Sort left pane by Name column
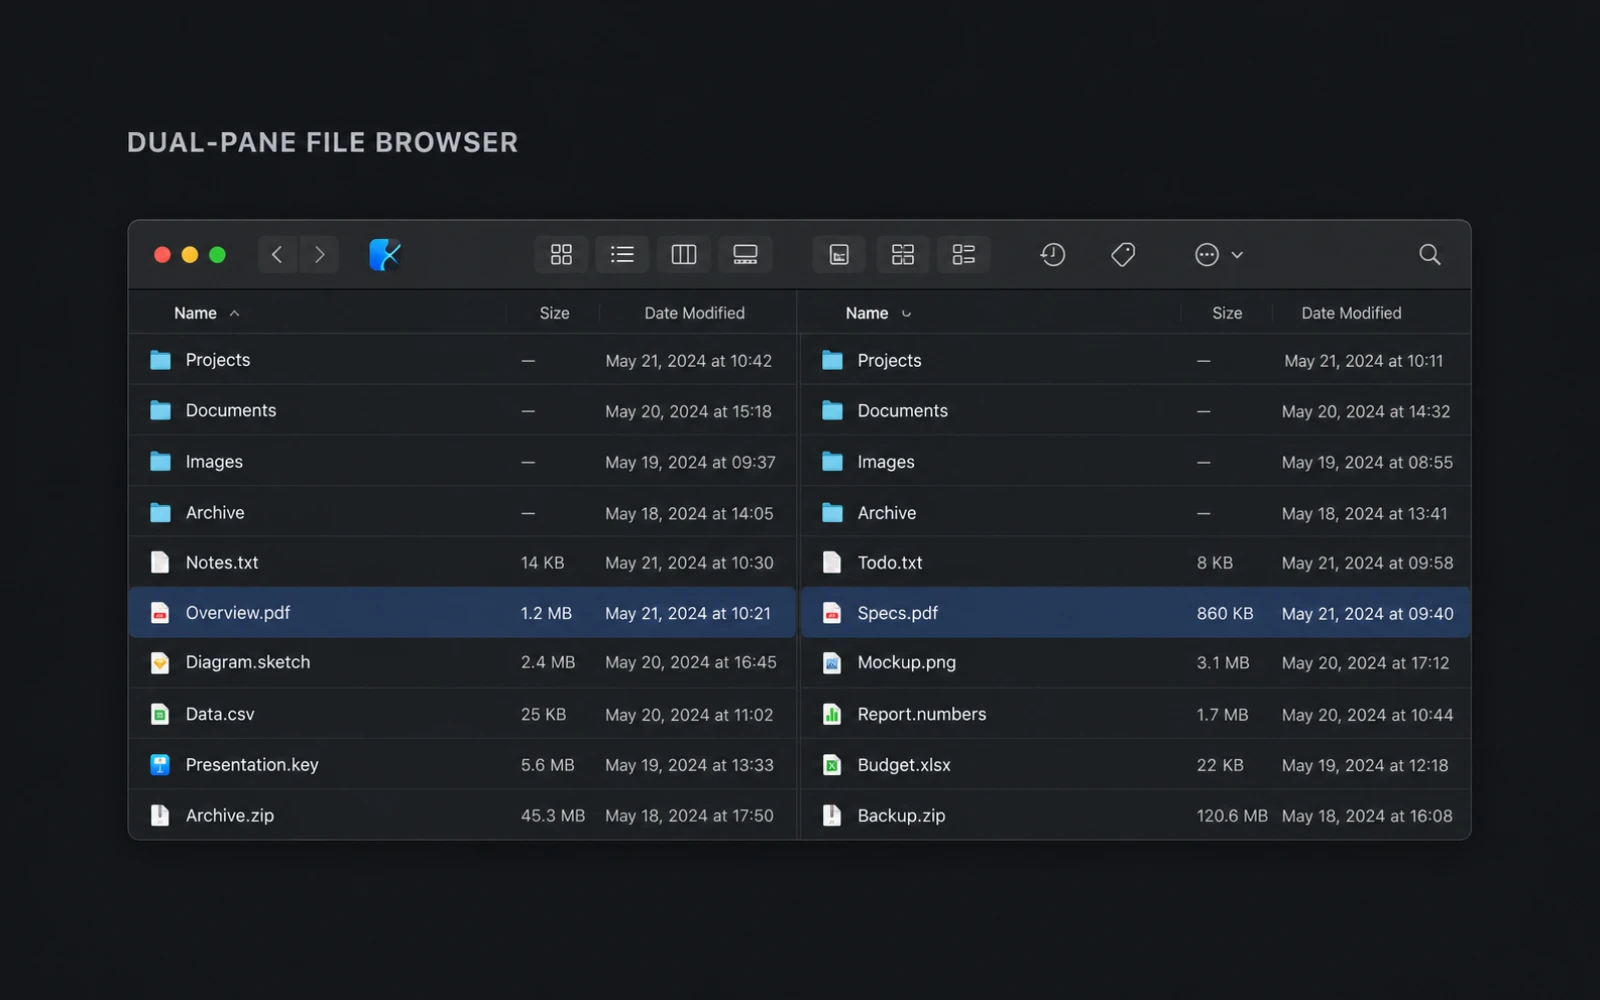This screenshot has height=1000, width=1600. click(195, 313)
